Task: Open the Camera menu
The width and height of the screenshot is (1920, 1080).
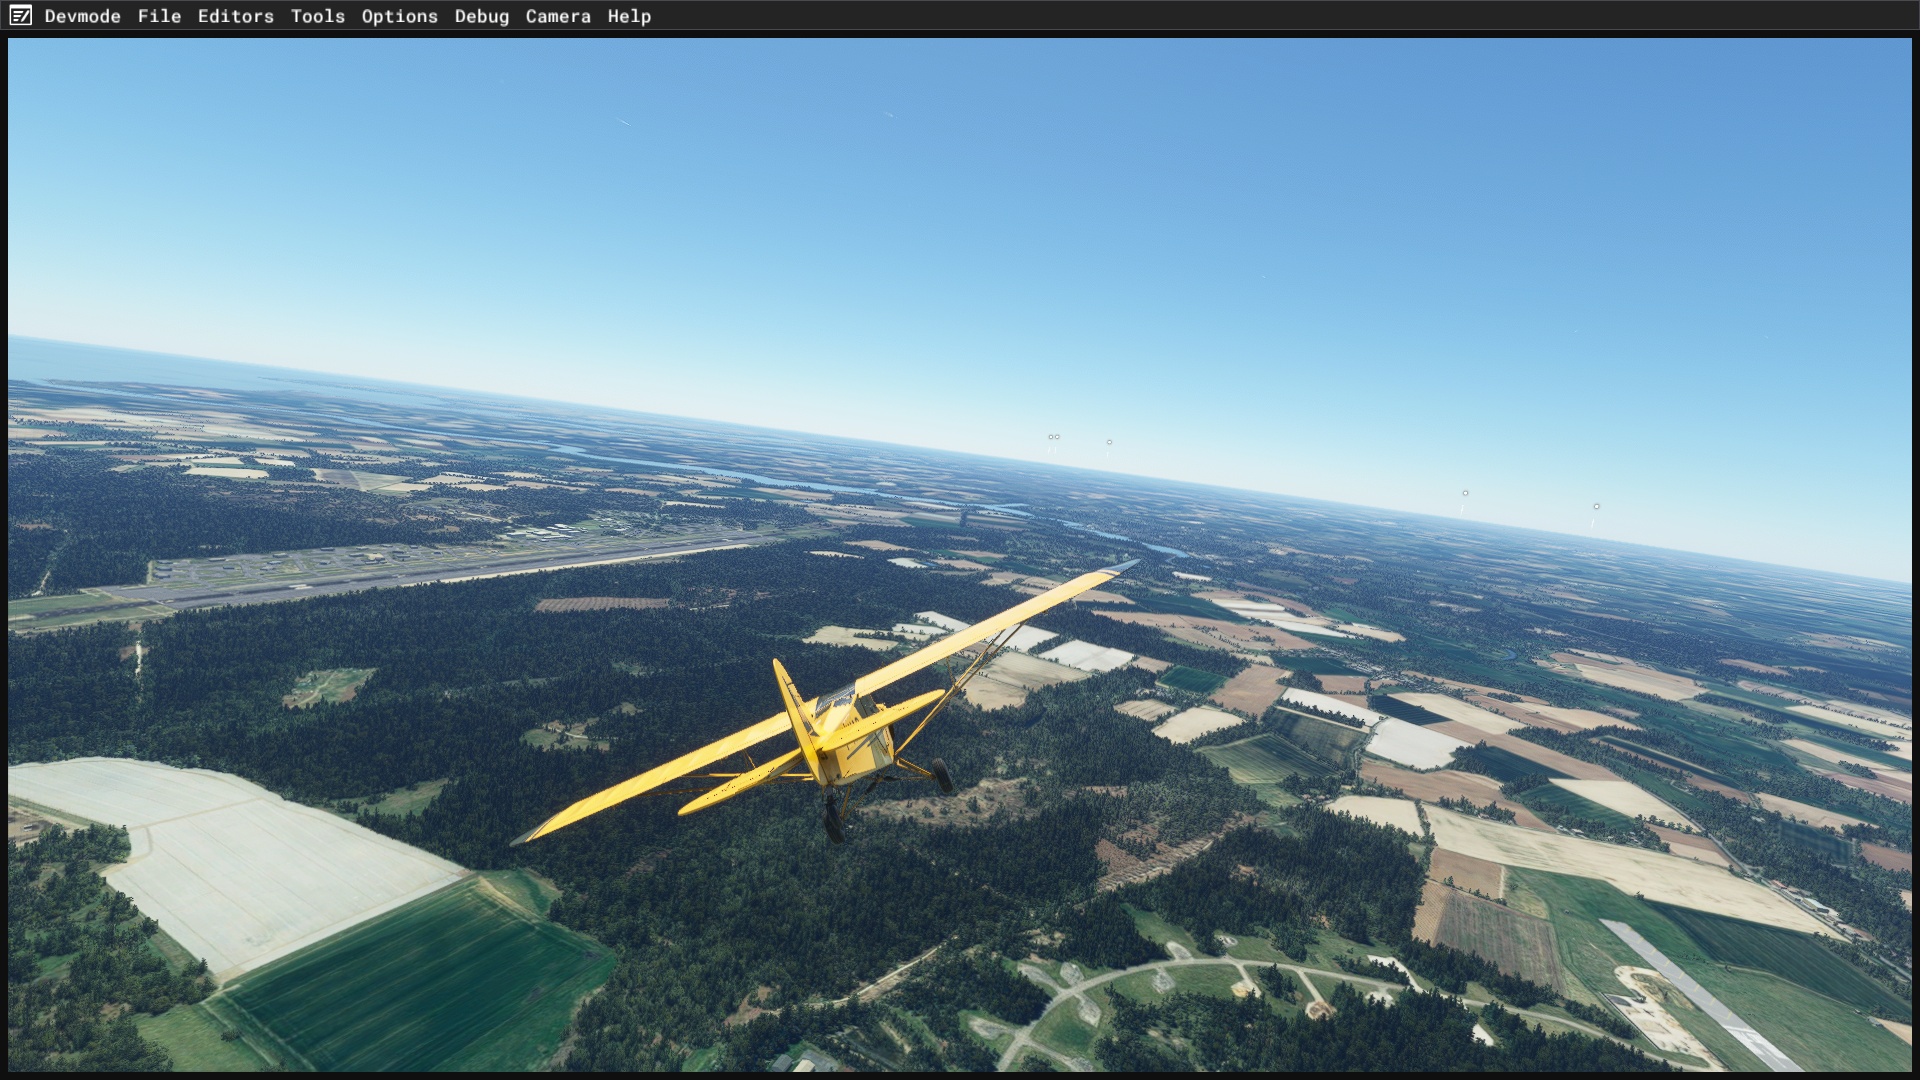Action: [557, 16]
